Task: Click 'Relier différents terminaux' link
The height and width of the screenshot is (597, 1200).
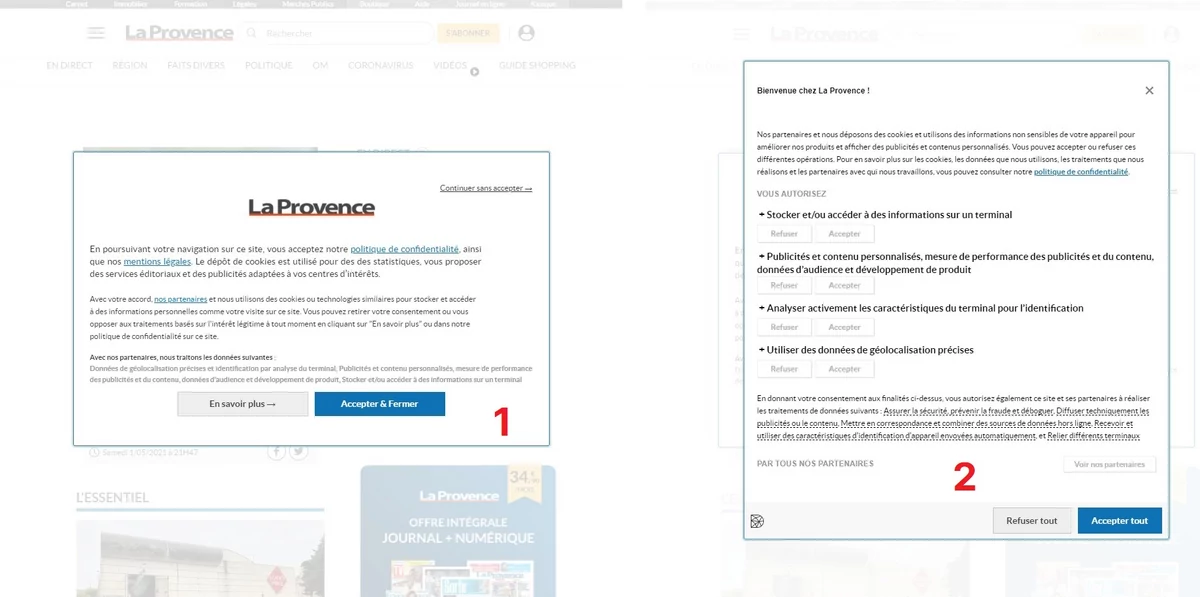Action: (x=1095, y=436)
